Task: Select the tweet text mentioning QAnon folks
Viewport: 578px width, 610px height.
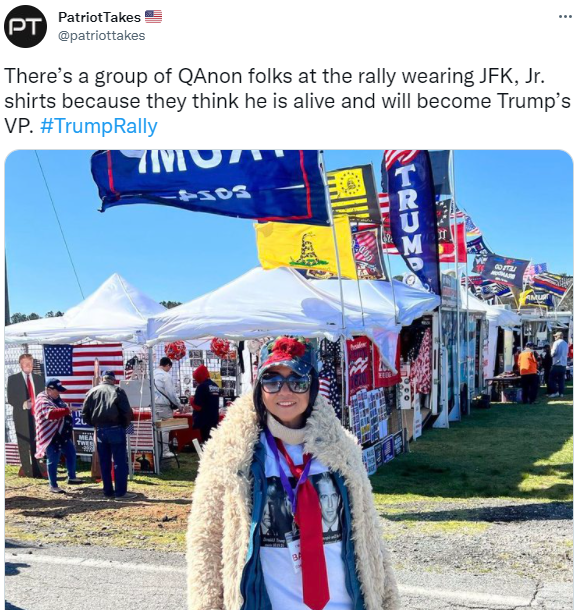Action: (287, 101)
